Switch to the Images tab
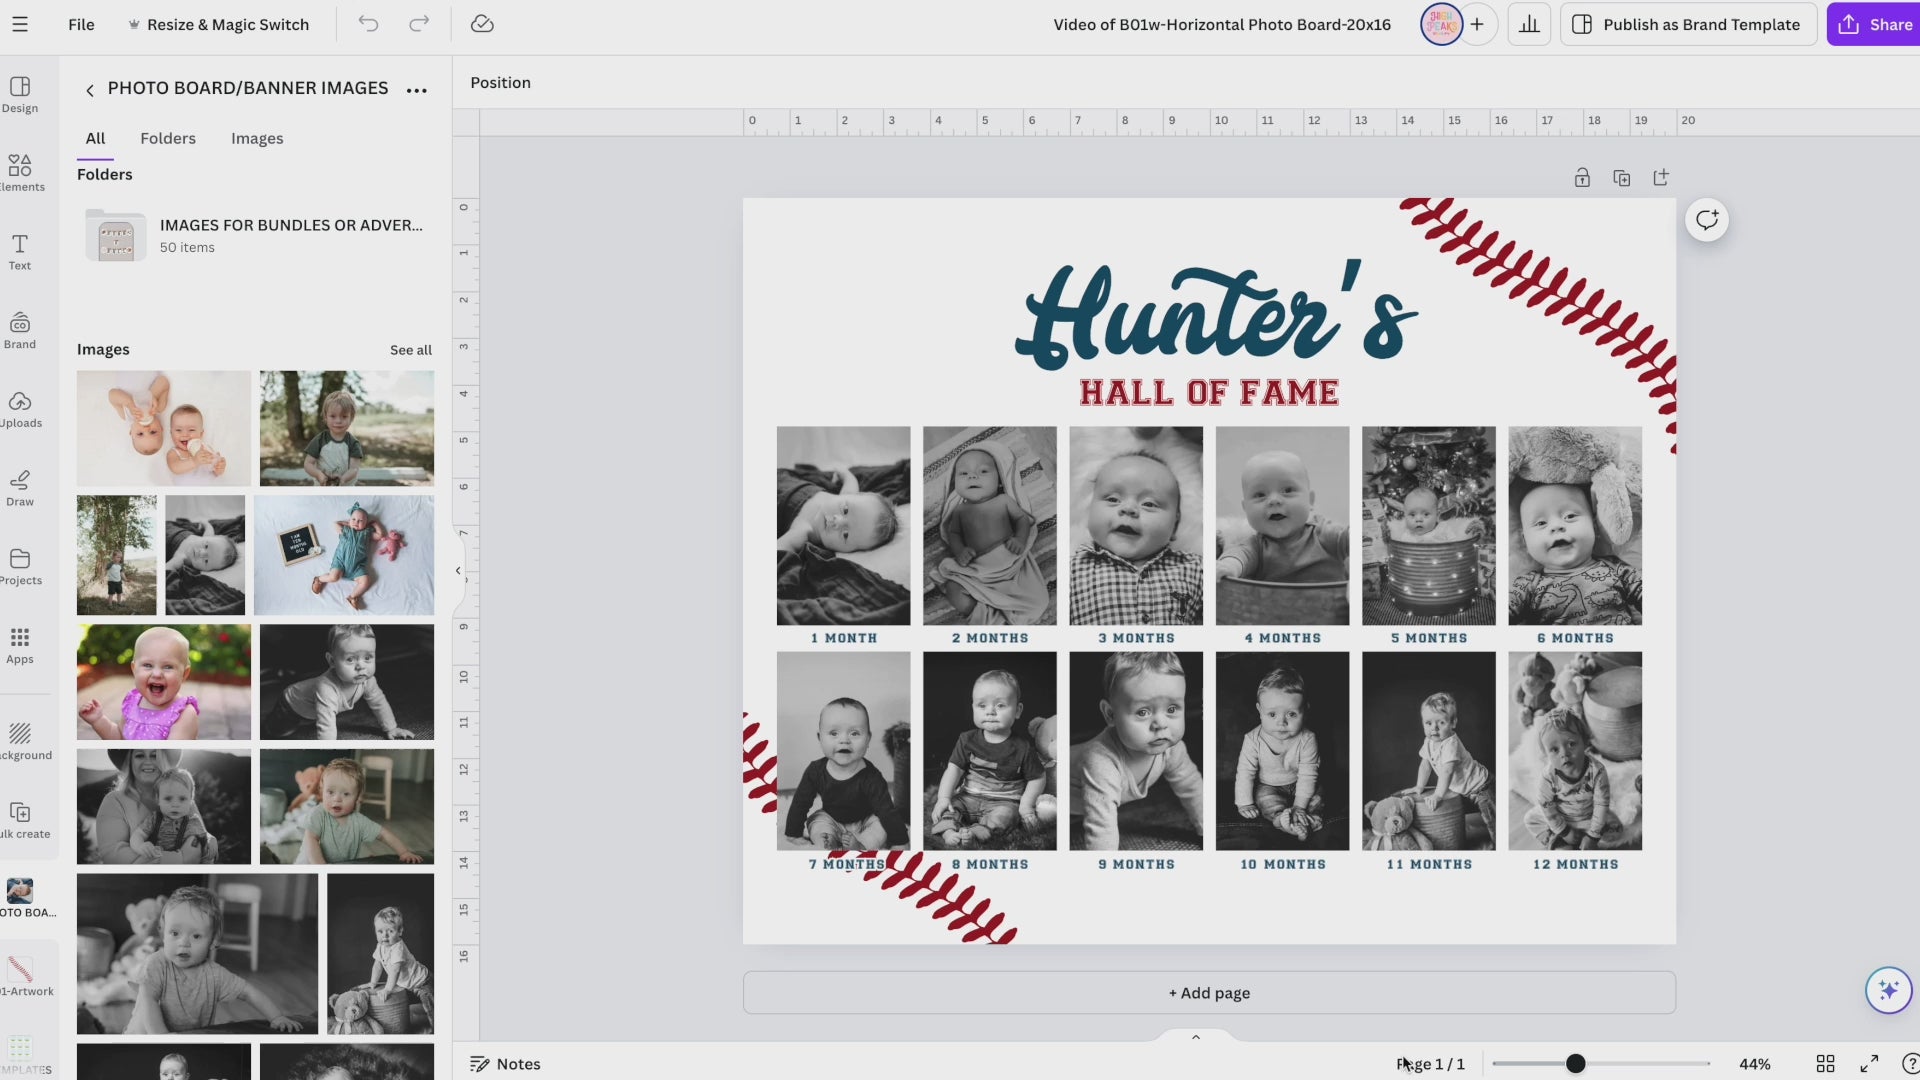Screen dimensions: 1920x1080 click(257, 138)
